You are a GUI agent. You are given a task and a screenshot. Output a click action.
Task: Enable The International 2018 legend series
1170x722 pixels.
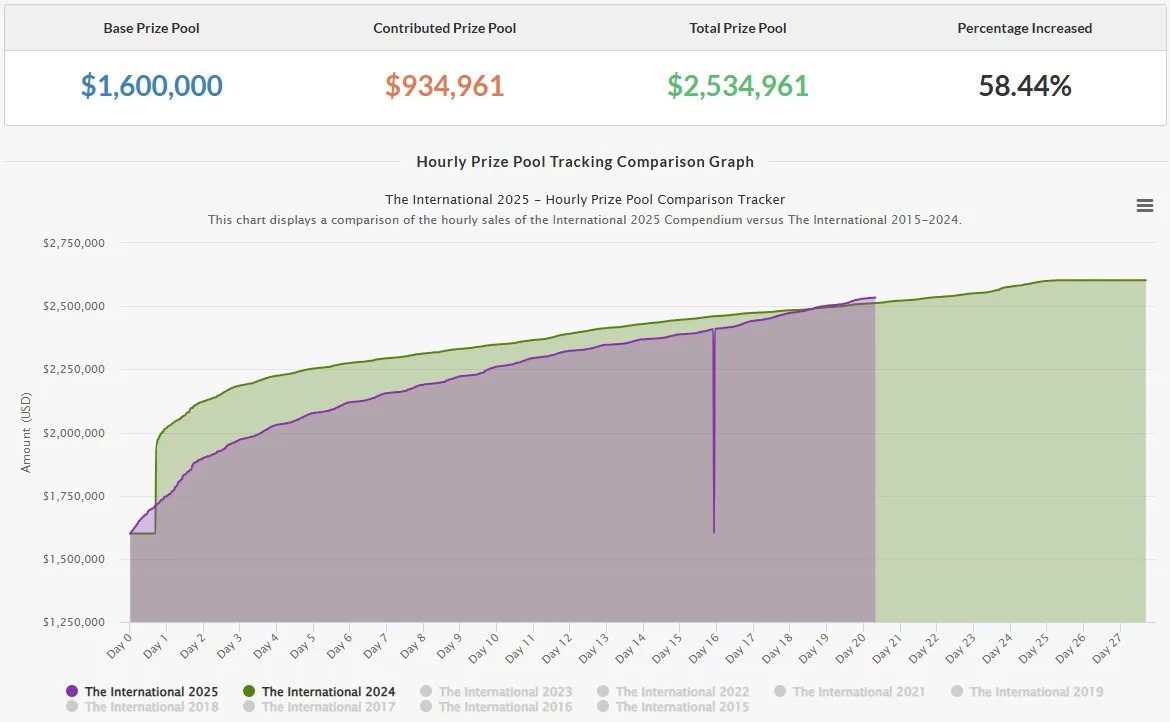pos(143,707)
